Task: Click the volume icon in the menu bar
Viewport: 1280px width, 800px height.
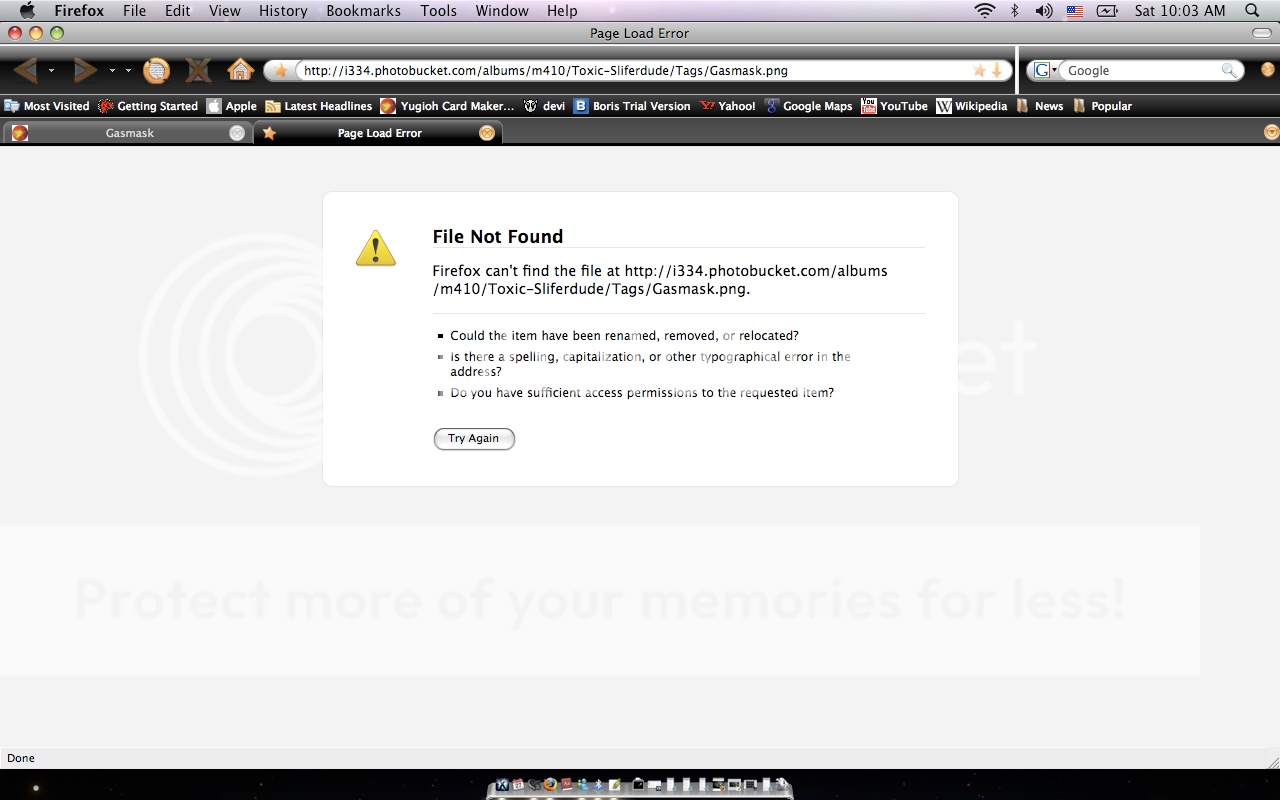Action: click(x=1043, y=11)
